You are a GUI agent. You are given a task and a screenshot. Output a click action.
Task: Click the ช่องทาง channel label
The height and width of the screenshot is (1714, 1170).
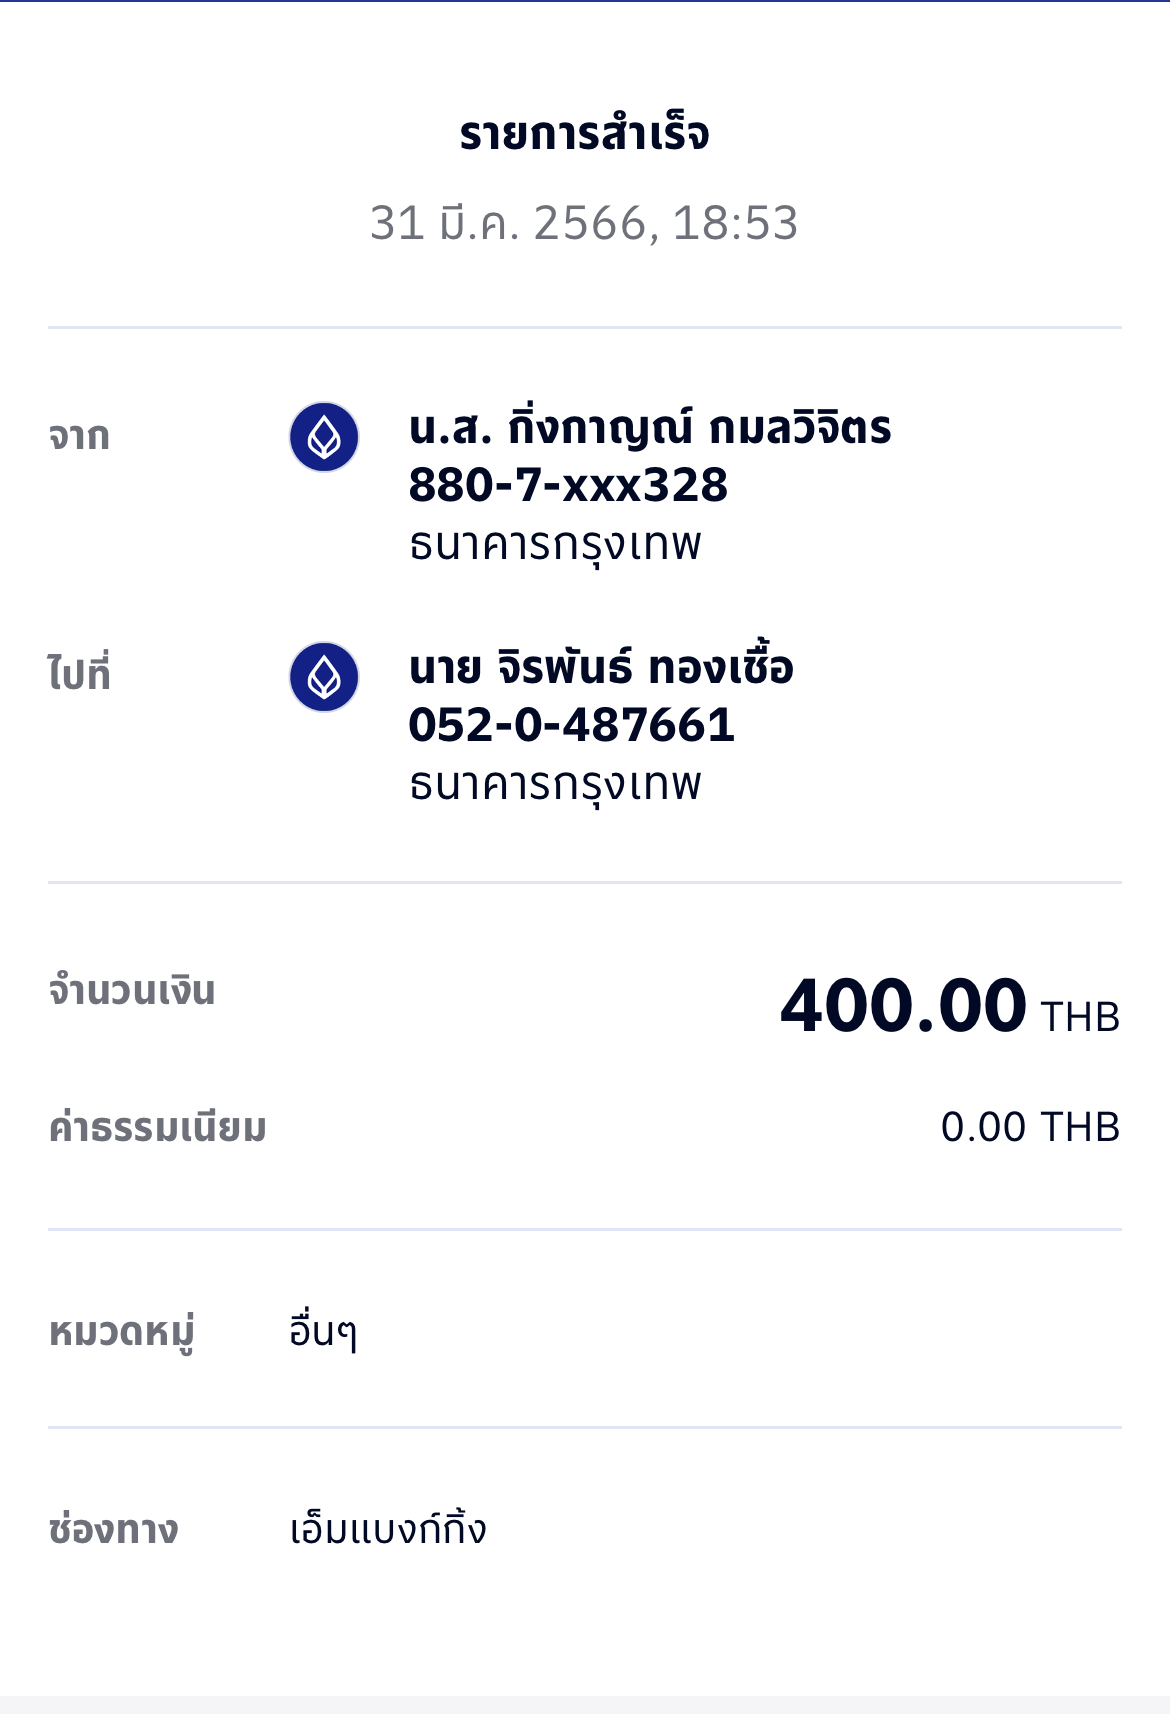114,1530
